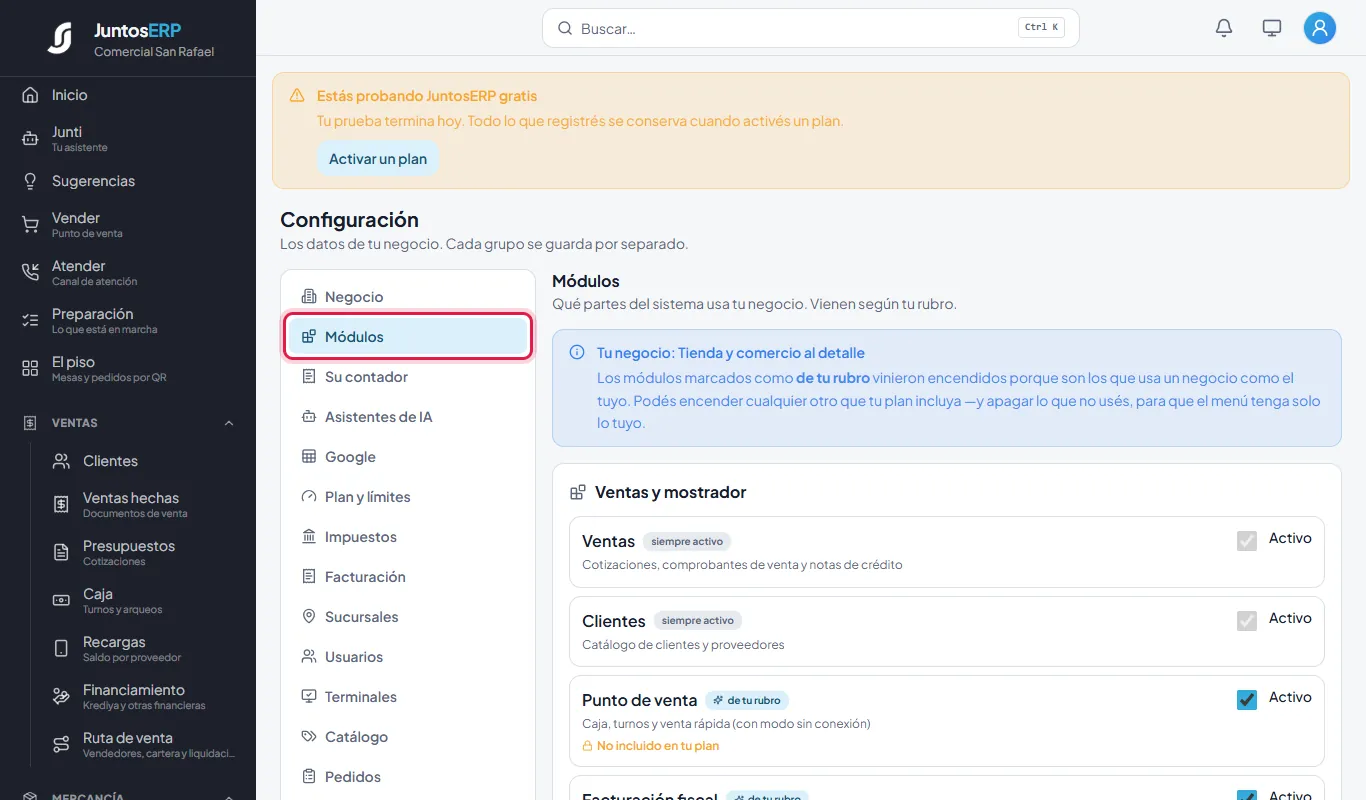
Task: Click the Financiamiento handshake icon
Action: coord(61,697)
